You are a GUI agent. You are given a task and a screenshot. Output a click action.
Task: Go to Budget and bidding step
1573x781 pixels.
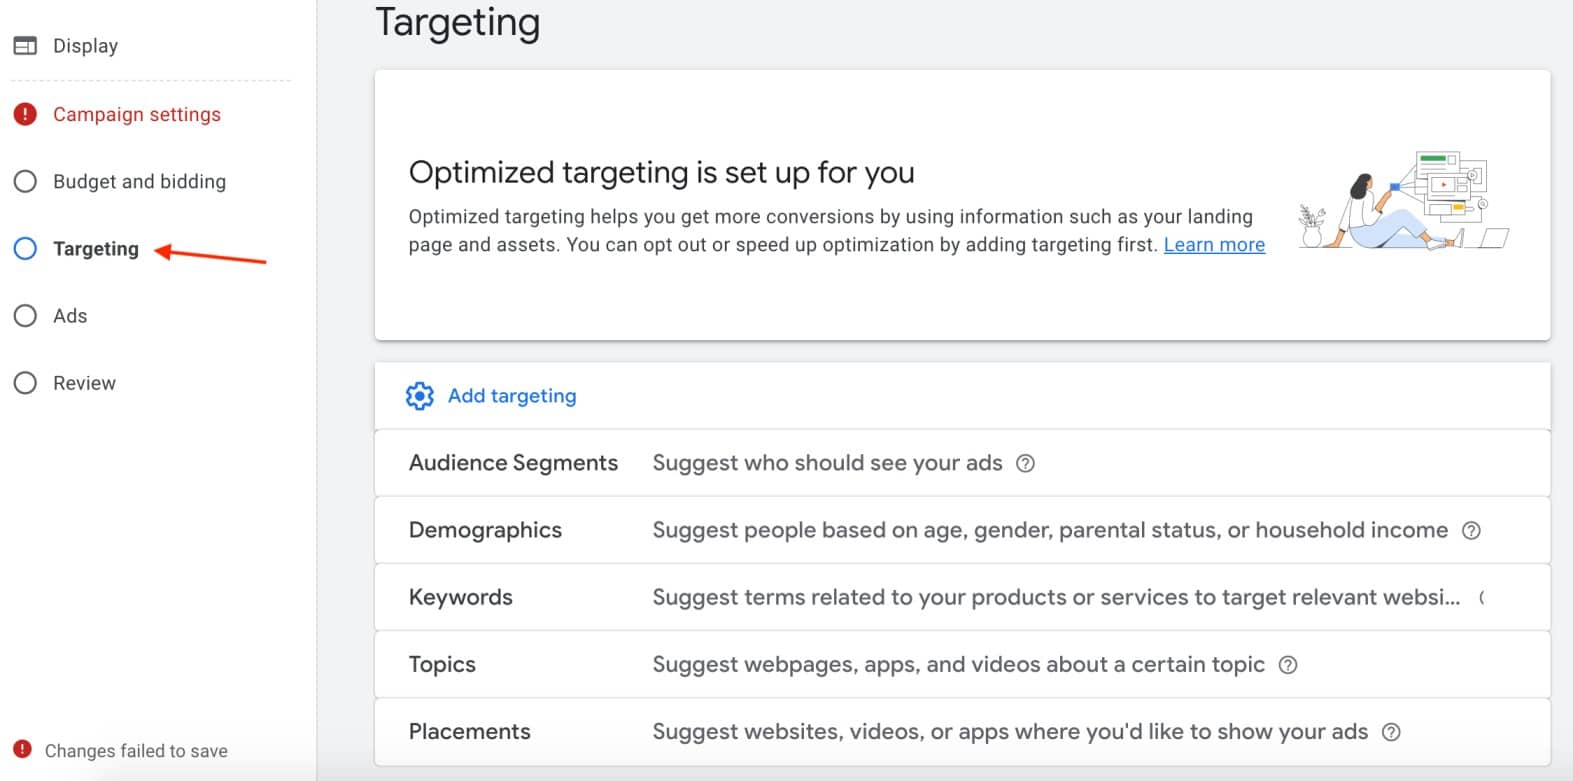click(x=139, y=181)
